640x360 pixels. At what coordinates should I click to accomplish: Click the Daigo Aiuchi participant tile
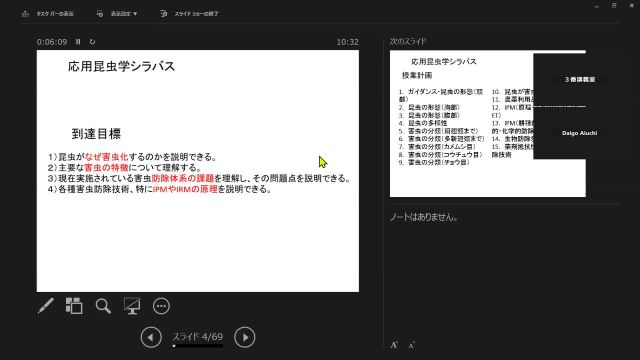[x=580, y=133]
